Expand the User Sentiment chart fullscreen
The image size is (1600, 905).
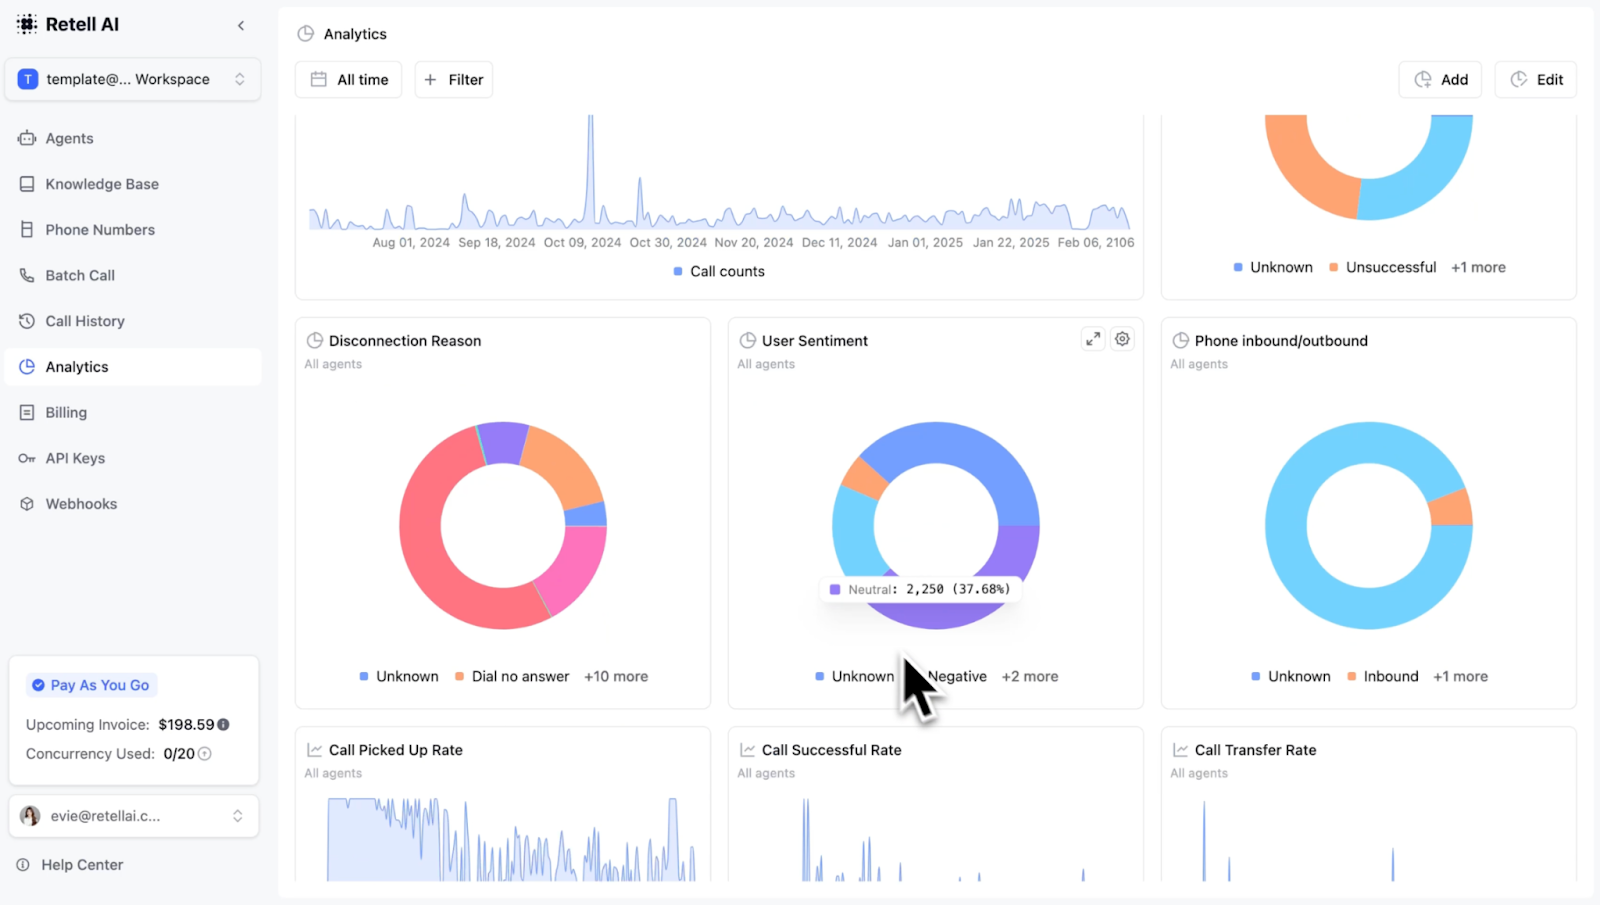coord(1093,339)
